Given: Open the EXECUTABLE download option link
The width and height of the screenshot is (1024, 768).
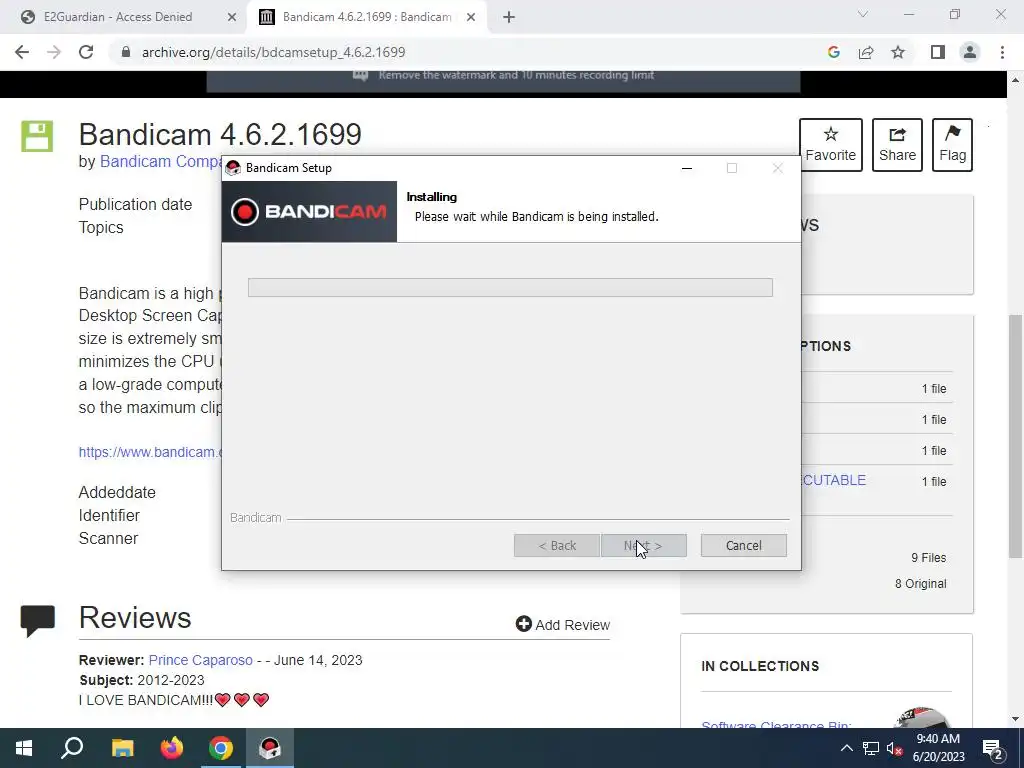Looking at the screenshot, I should 833,480.
